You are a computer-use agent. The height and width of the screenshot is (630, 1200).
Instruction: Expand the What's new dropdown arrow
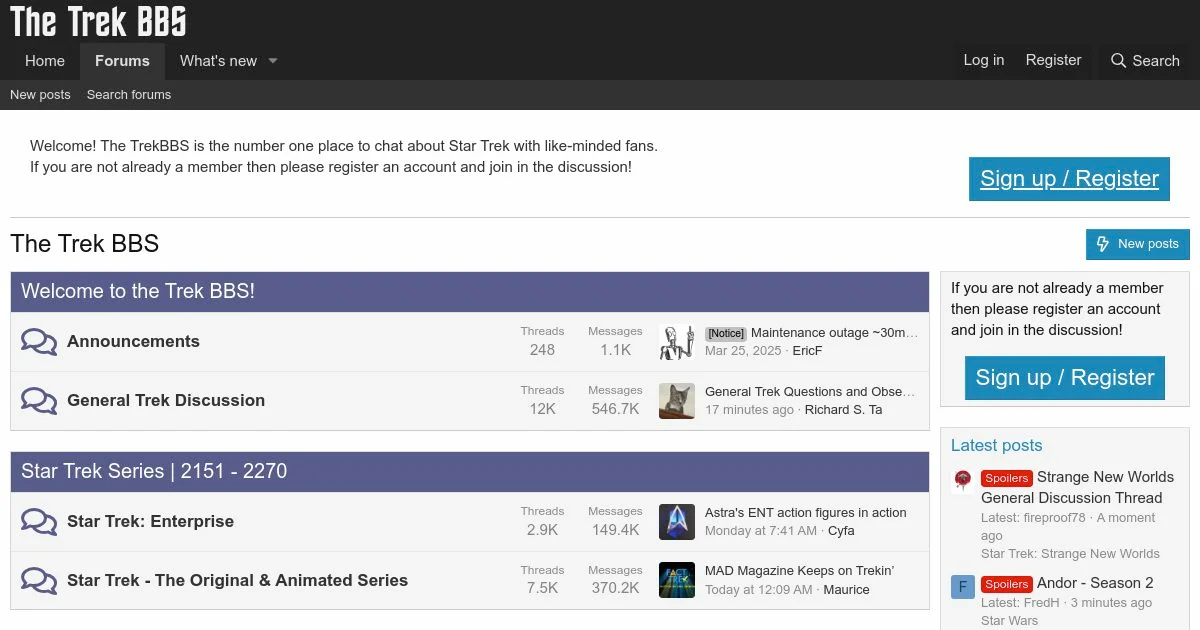(x=272, y=61)
